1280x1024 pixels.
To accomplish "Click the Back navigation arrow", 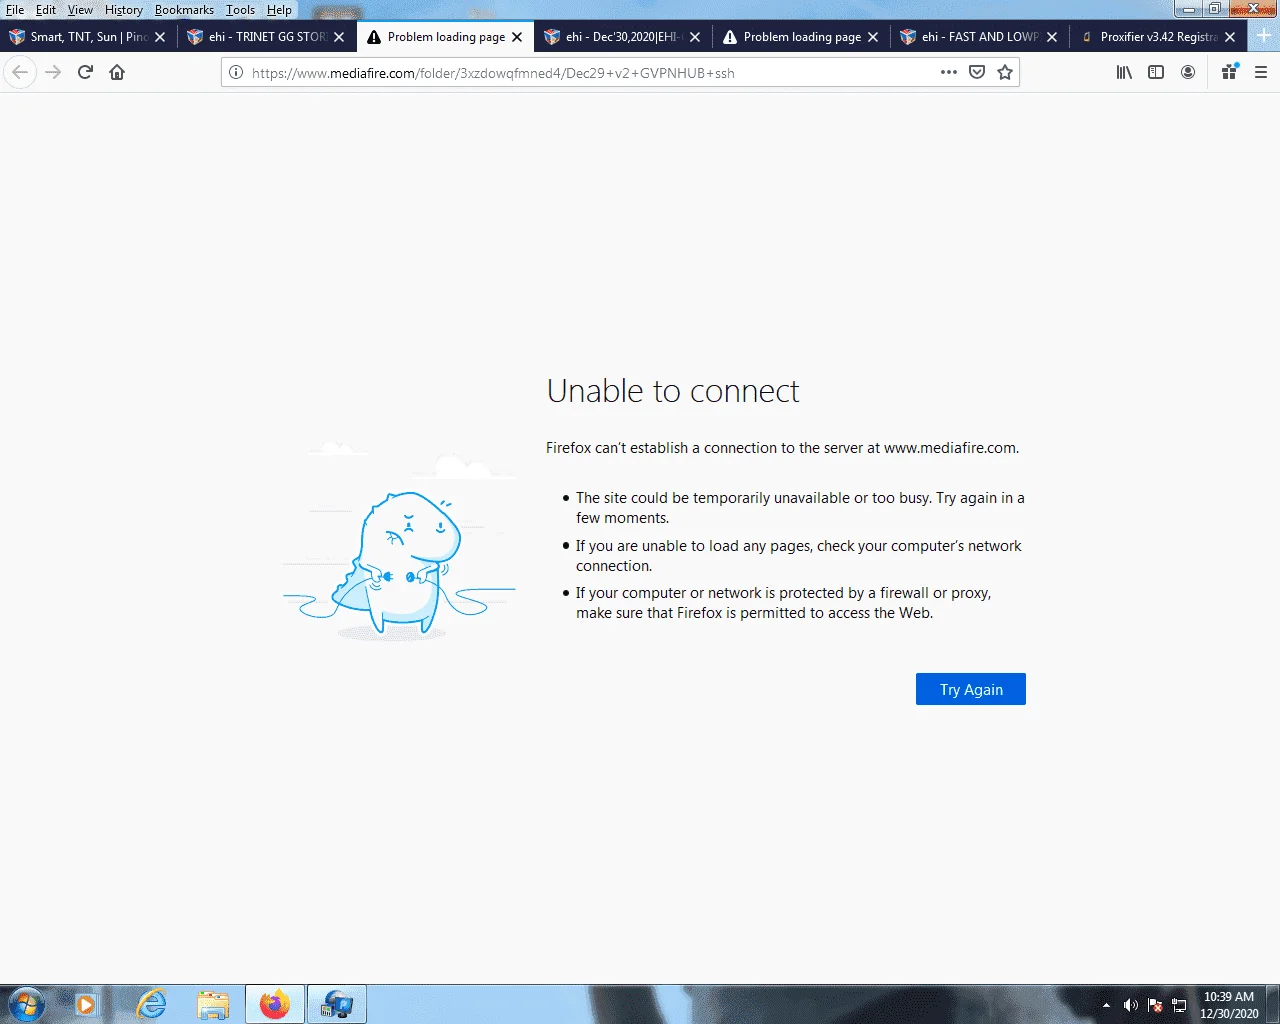I will point(20,72).
